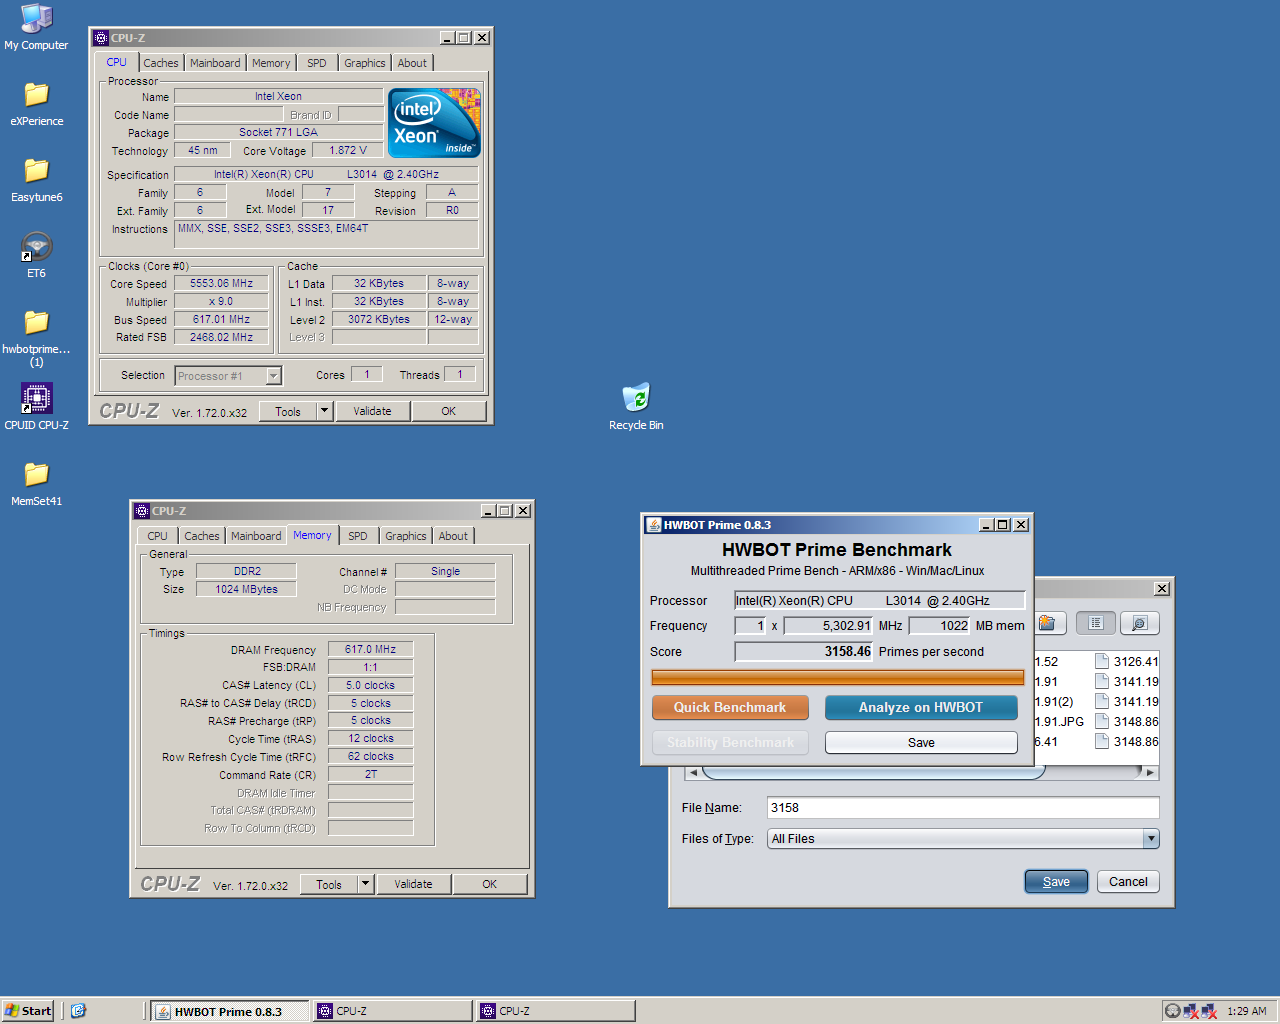This screenshot has width=1280, height=1024.
Task: Select the 3126.41 file icon
Action: point(1101,661)
